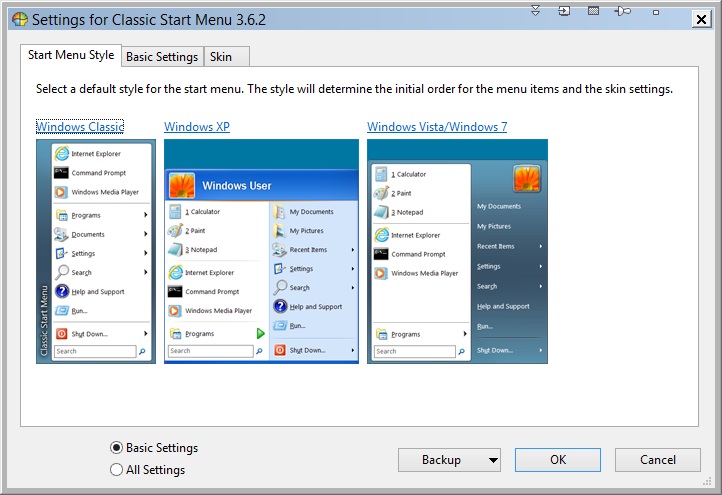Open the Backup dropdown arrow

coord(493,460)
